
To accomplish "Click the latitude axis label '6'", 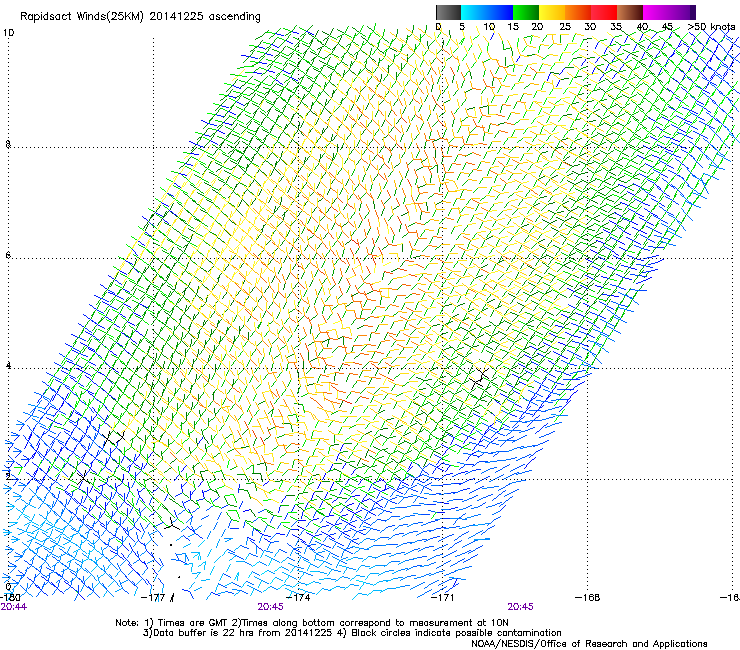I will point(8,255).
